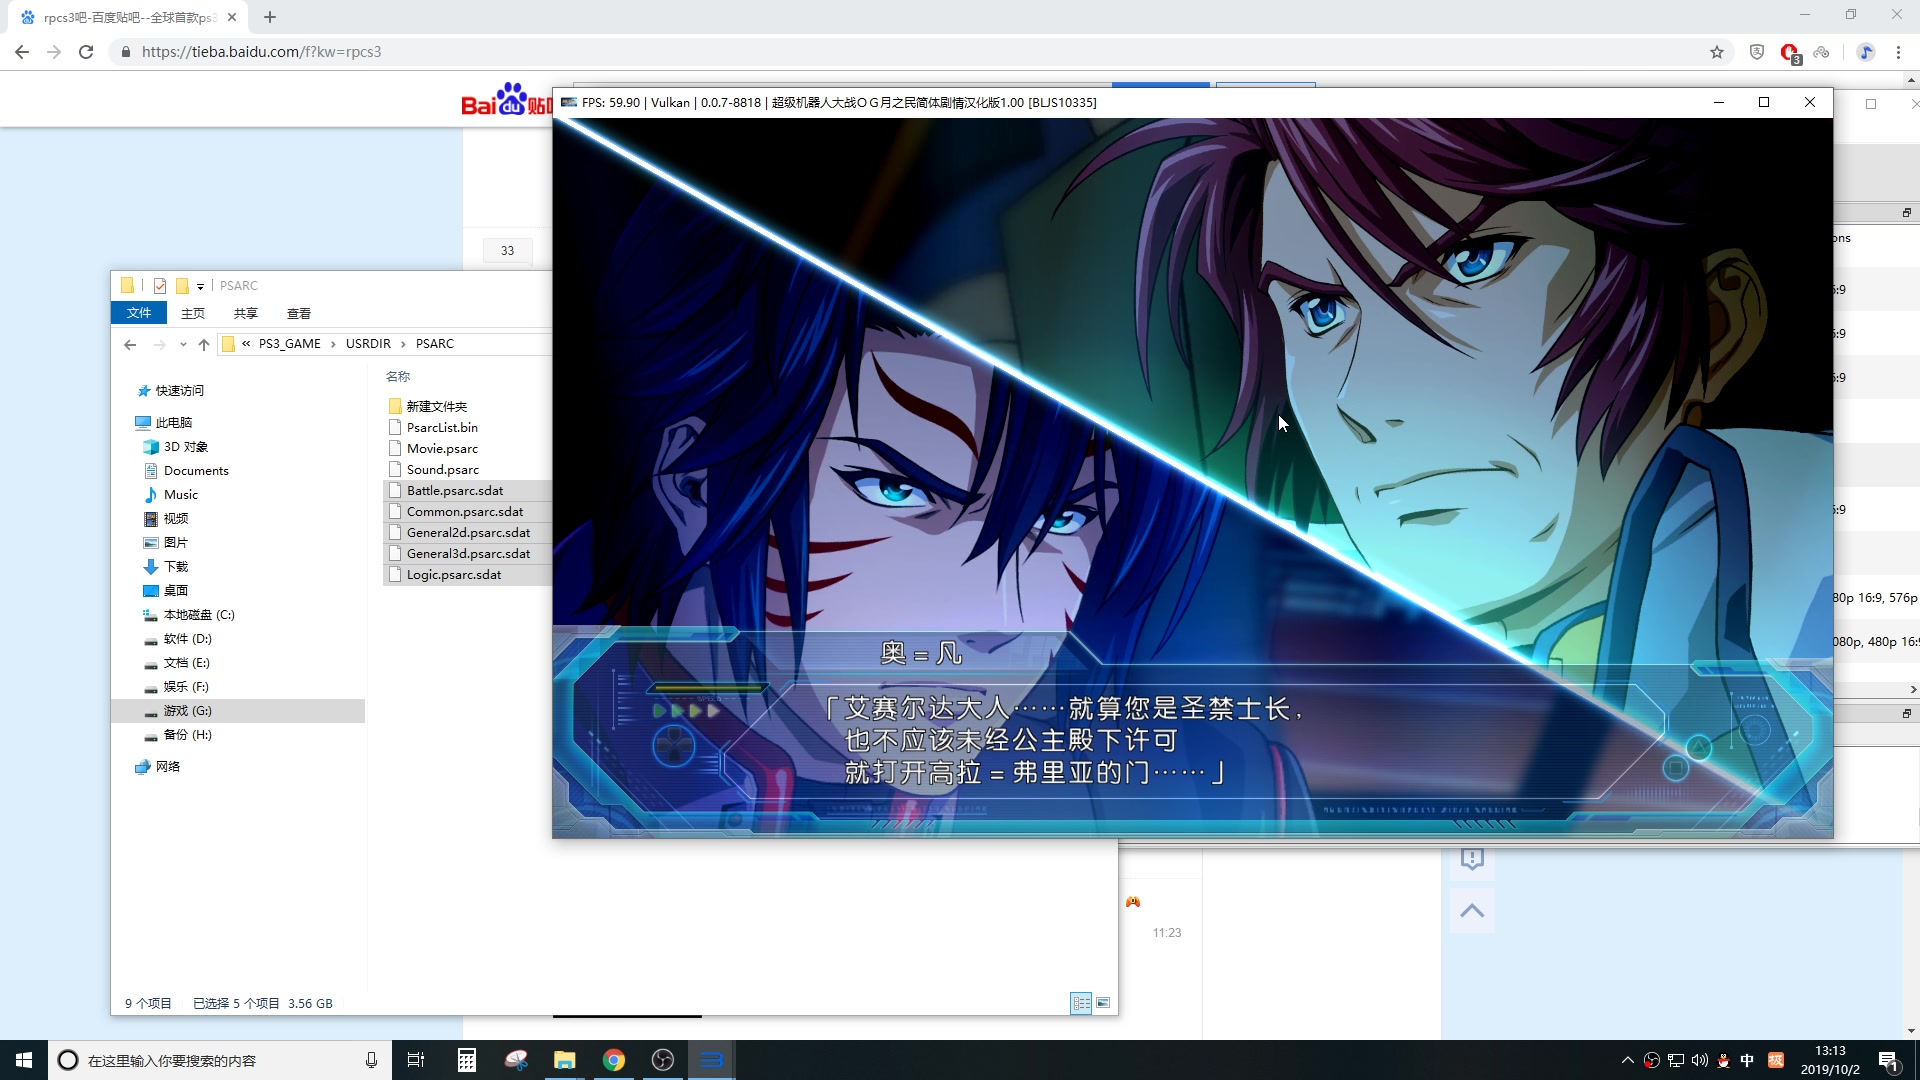Select General2d.psarc.sdat file
The image size is (1920, 1080).
468,533
